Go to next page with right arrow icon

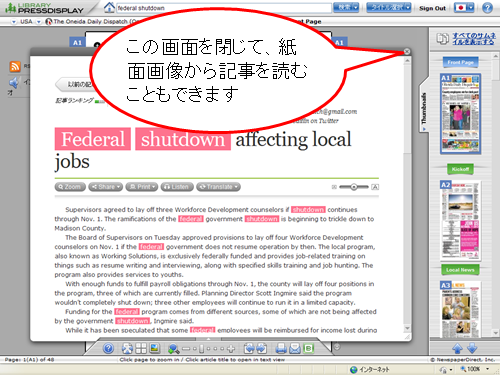pos(261,349)
